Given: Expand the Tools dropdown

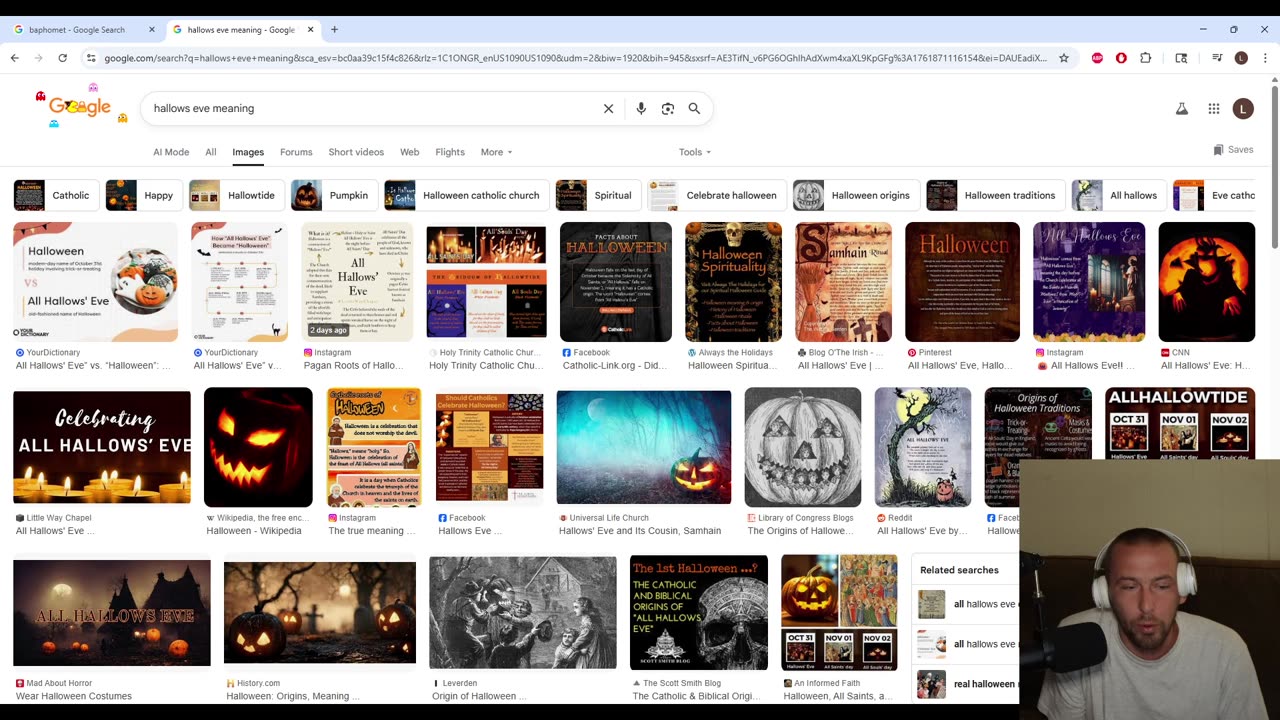Looking at the screenshot, I should (695, 152).
